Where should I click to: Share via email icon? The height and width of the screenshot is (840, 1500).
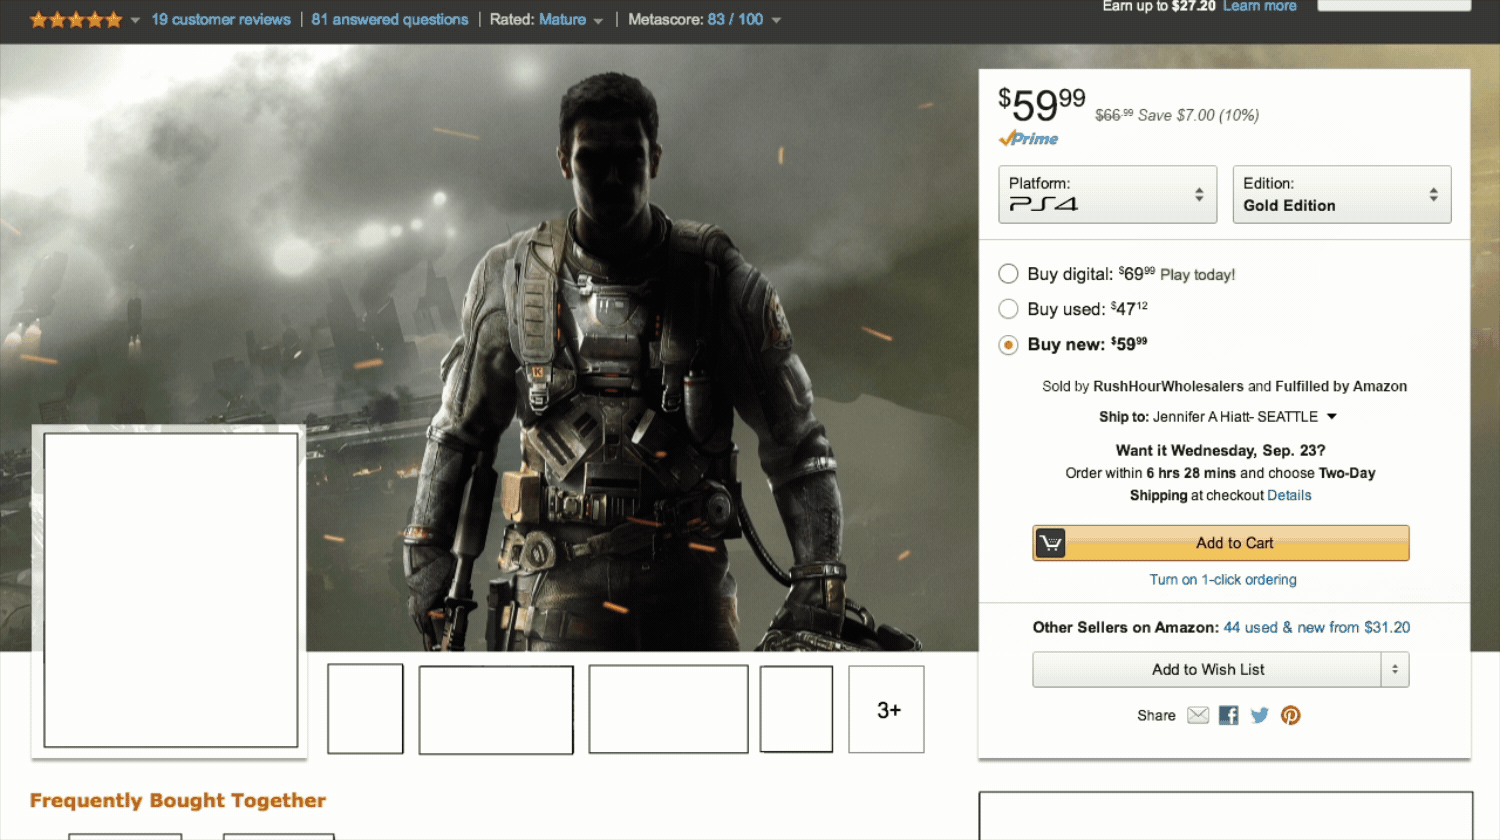[1198, 715]
